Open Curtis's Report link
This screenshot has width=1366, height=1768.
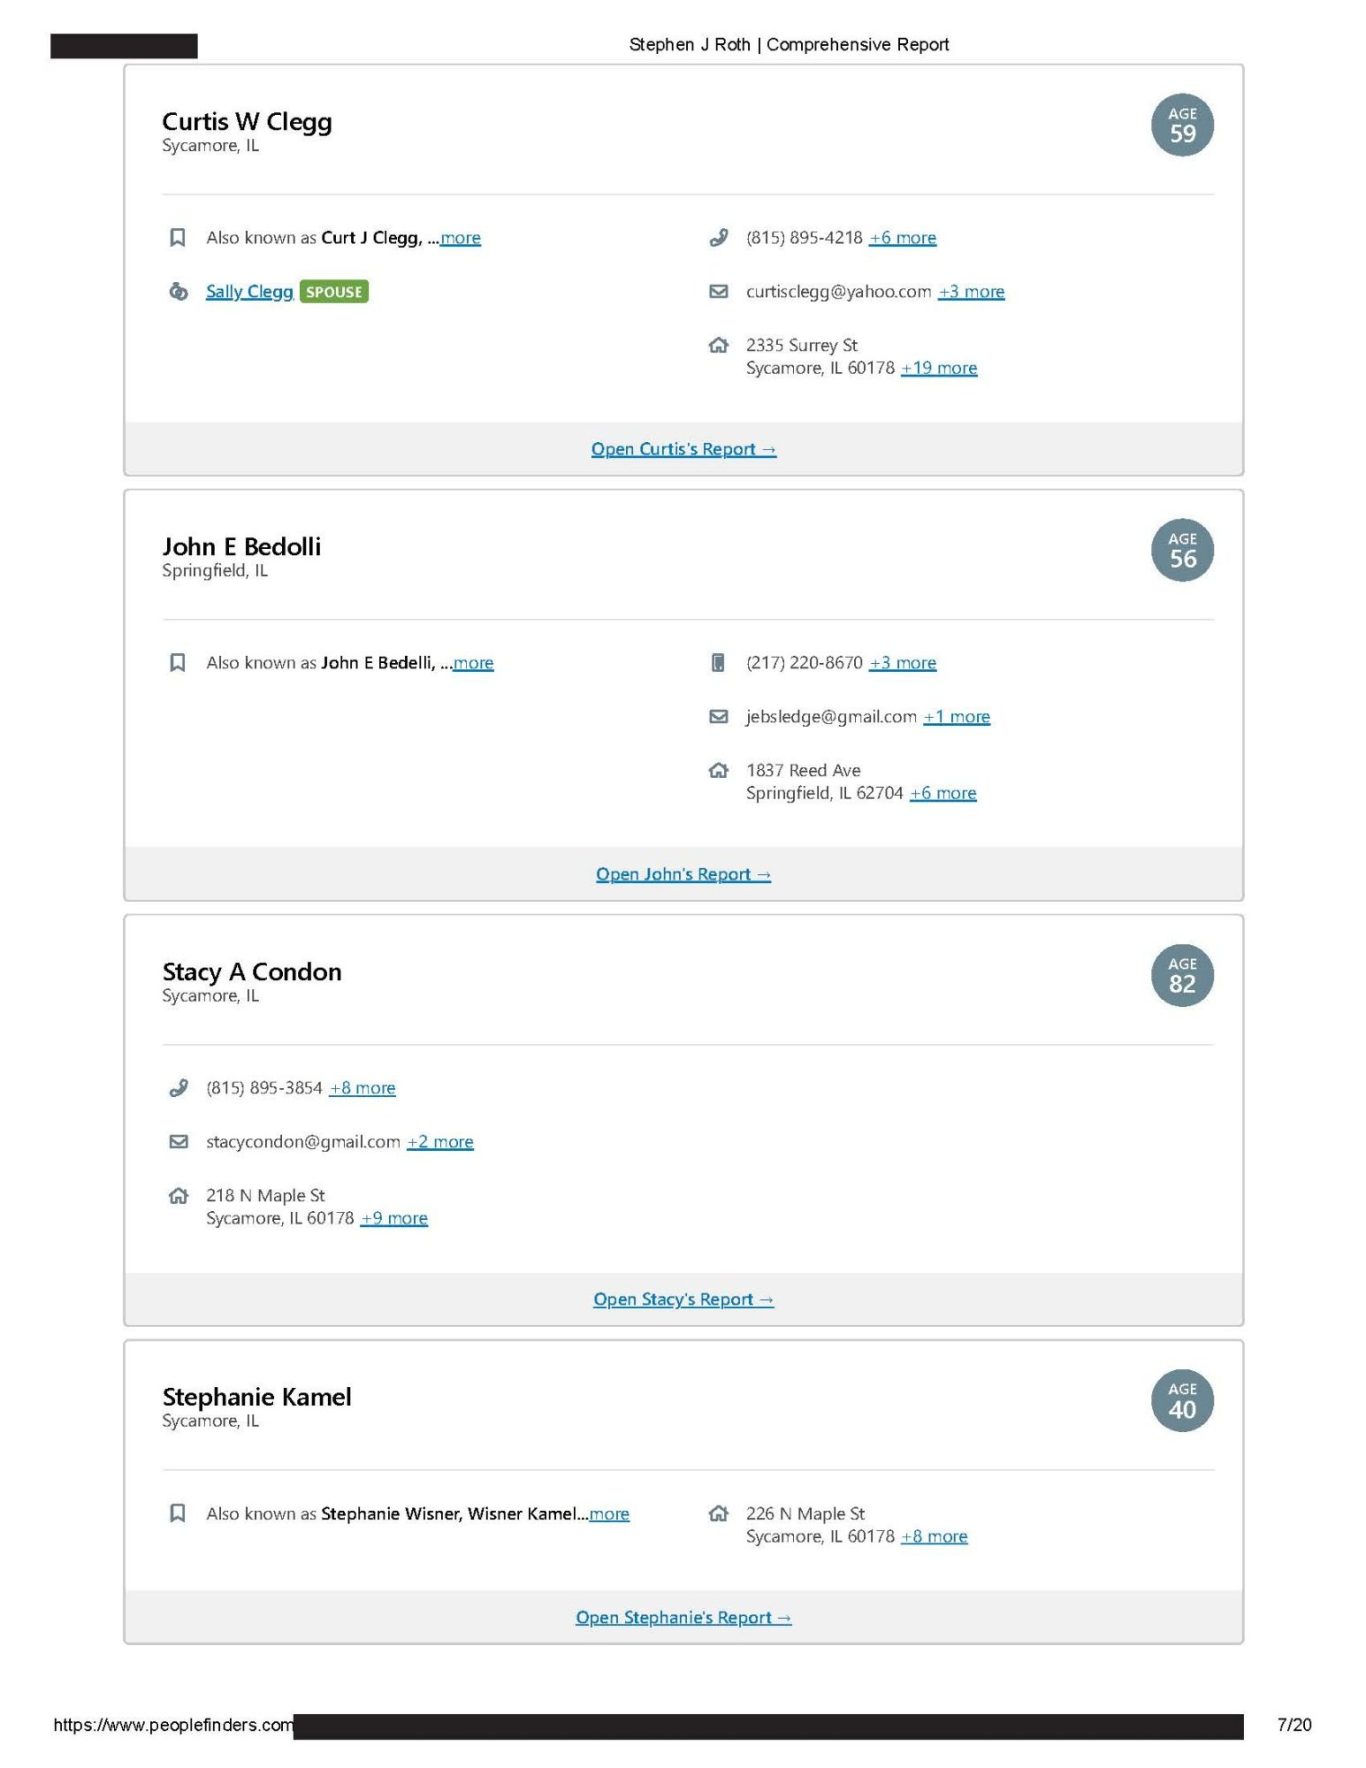pos(683,450)
